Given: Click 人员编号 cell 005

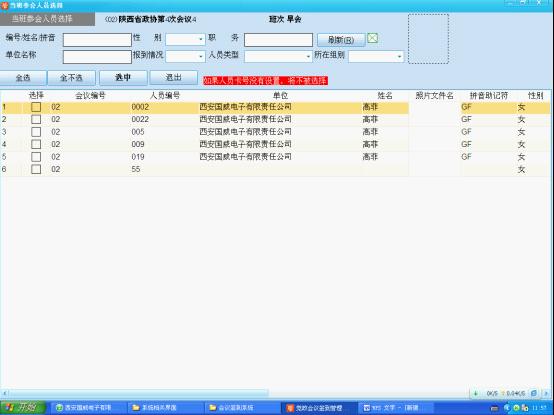Looking at the screenshot, I should click(137, 132).
